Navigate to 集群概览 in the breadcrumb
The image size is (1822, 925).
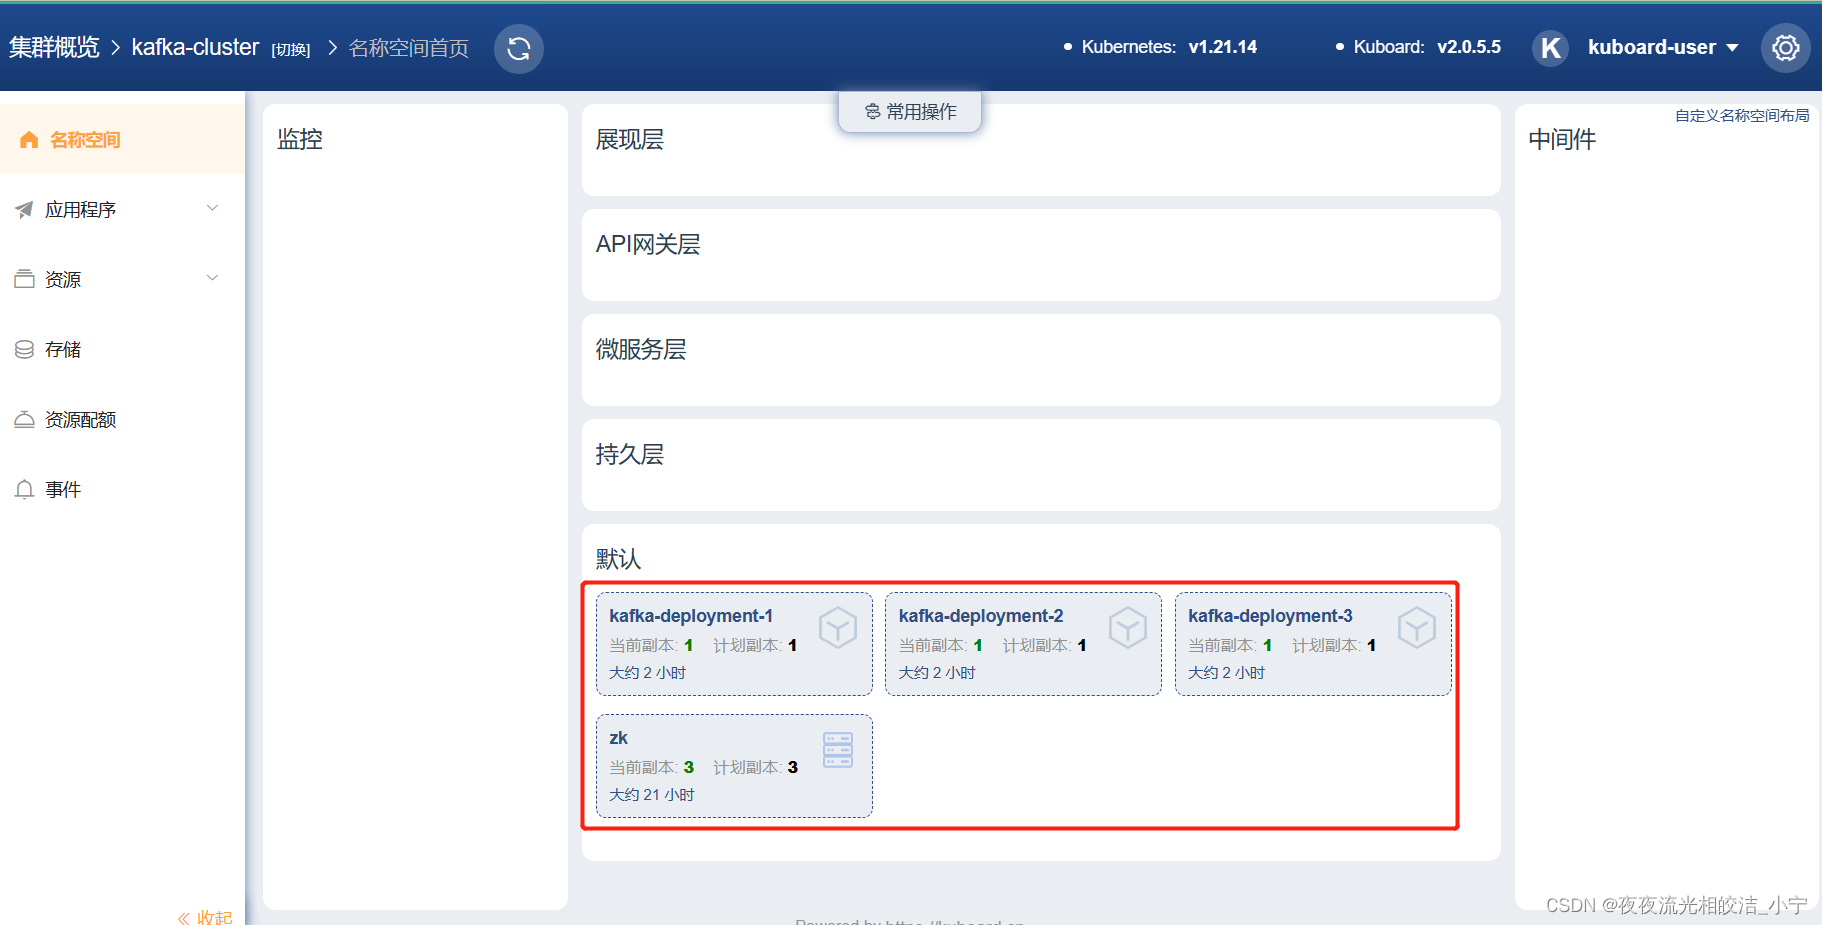54,46
